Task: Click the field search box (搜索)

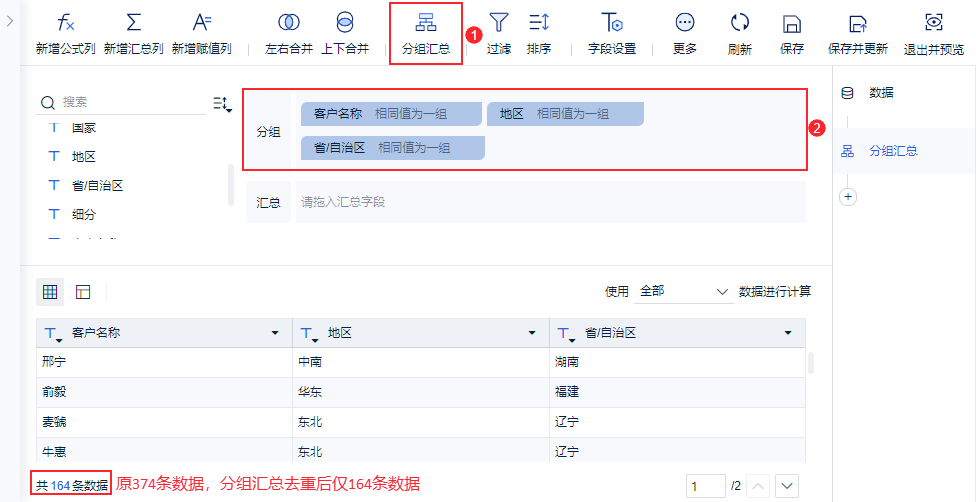Action: coord(121,102)
